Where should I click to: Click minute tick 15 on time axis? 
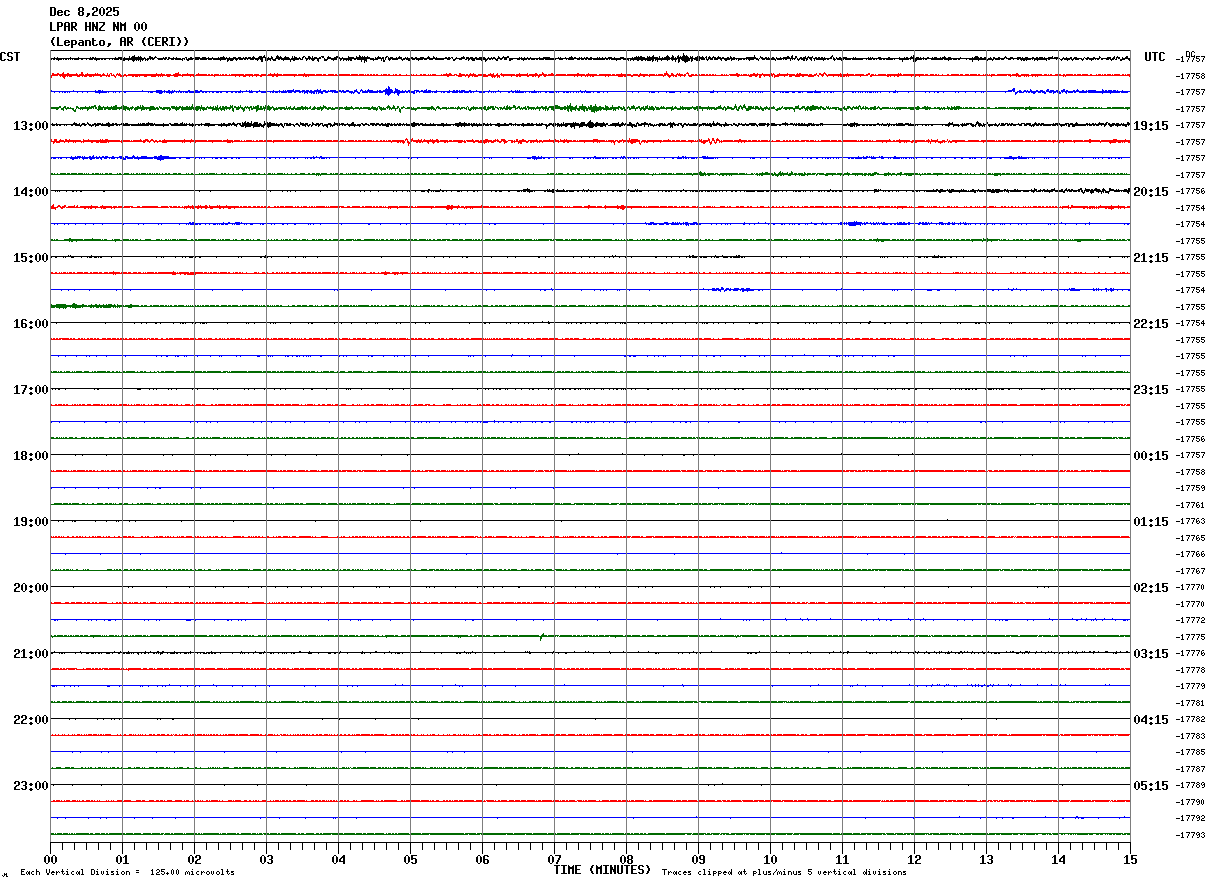[1130, 859]
